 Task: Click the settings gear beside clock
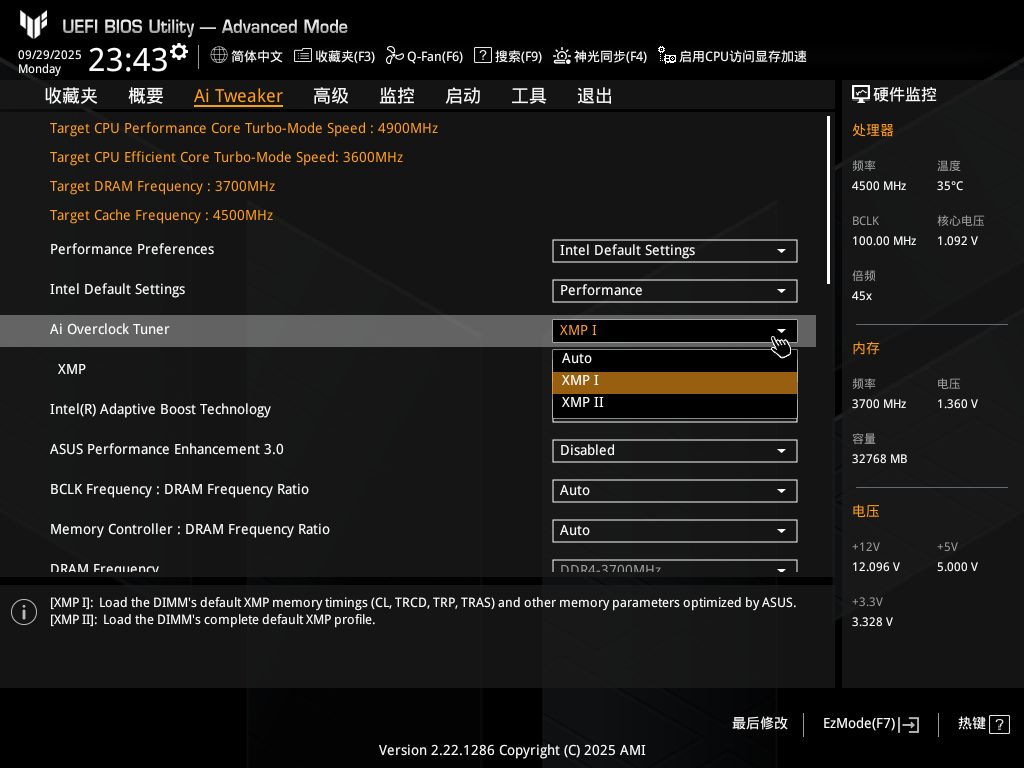[179, 52]
